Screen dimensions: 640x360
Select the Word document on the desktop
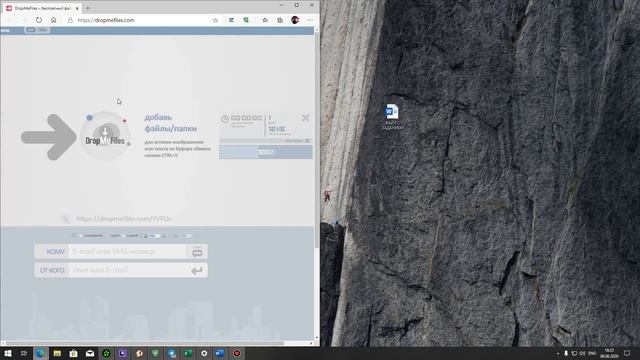392,117
